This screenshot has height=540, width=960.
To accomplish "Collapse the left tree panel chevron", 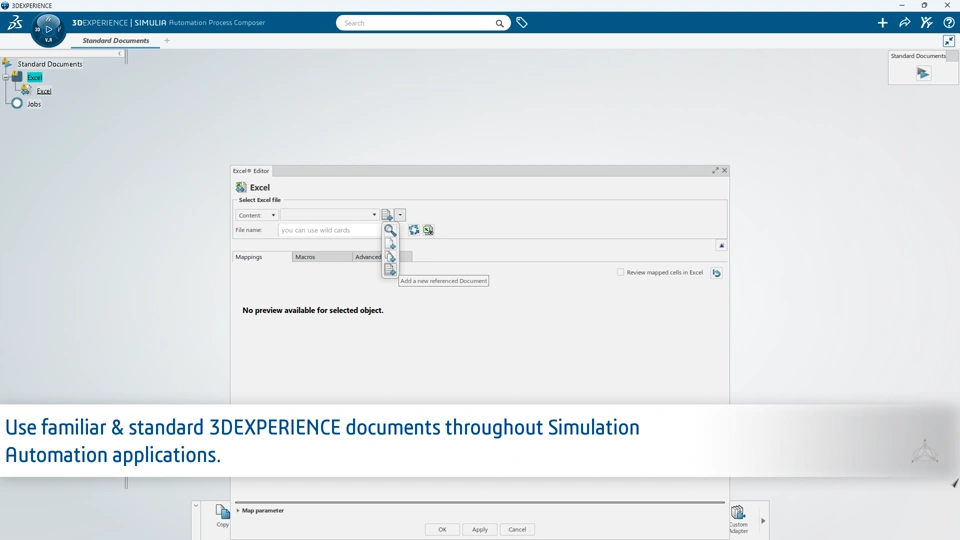I will pos(119,54).
